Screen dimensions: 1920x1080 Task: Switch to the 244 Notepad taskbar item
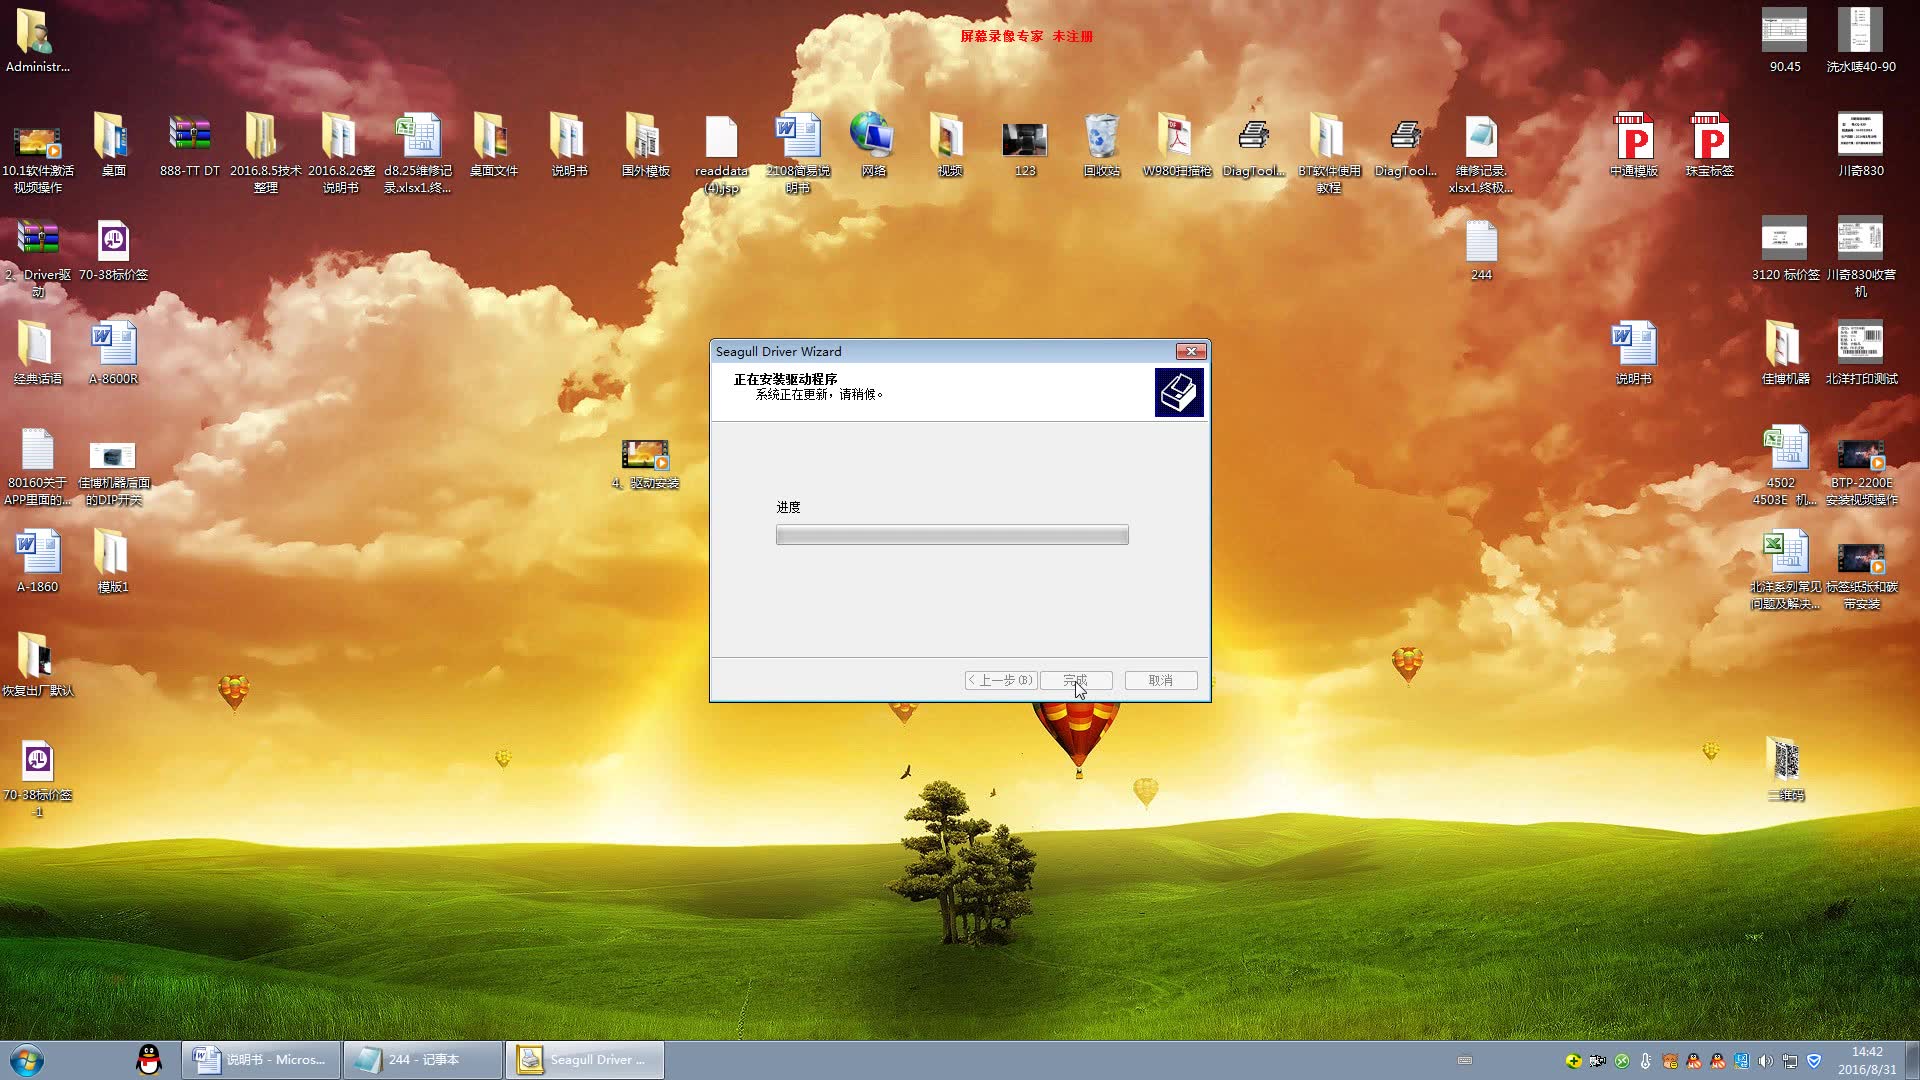point(423,1060)
